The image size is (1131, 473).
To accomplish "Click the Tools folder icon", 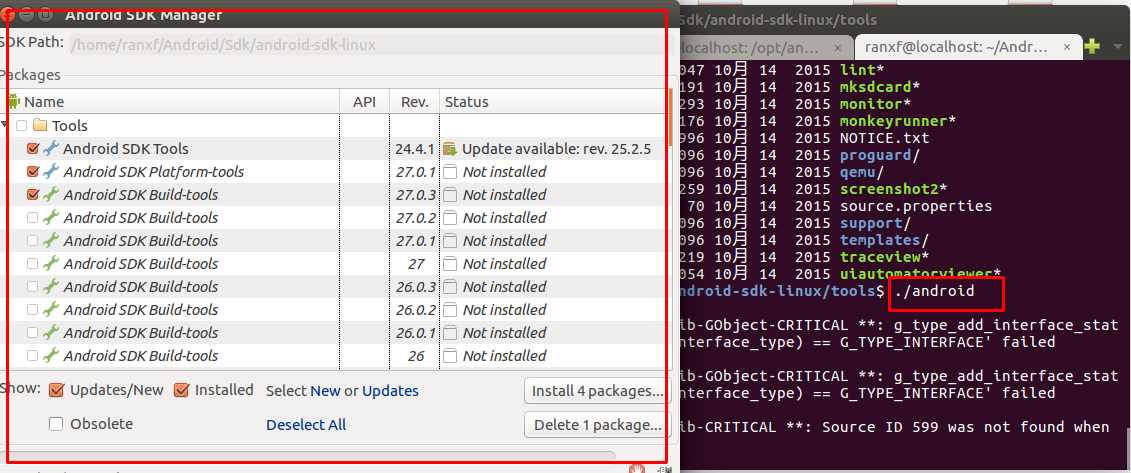I will click(40, 125).
